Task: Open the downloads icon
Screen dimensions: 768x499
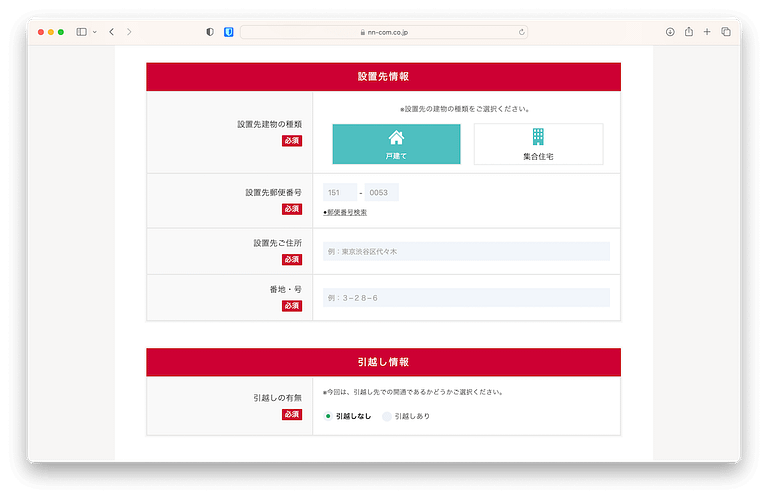Action: [x=670, y=32]
